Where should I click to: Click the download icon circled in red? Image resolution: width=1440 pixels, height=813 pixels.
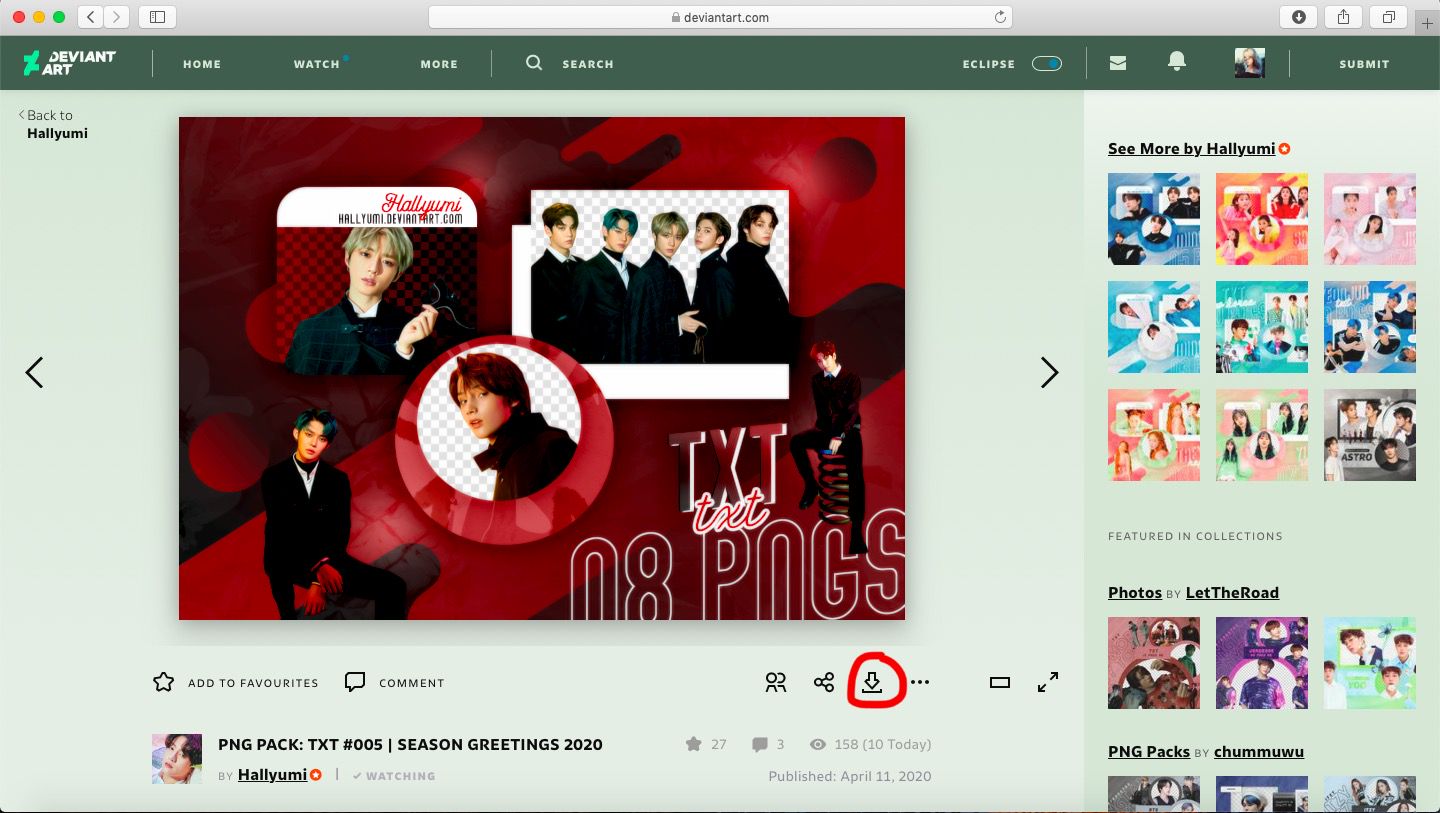872,683
